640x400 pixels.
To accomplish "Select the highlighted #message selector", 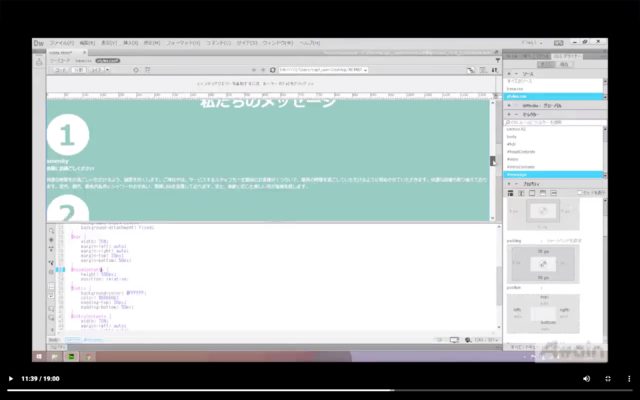I will [x=553, y=175].
